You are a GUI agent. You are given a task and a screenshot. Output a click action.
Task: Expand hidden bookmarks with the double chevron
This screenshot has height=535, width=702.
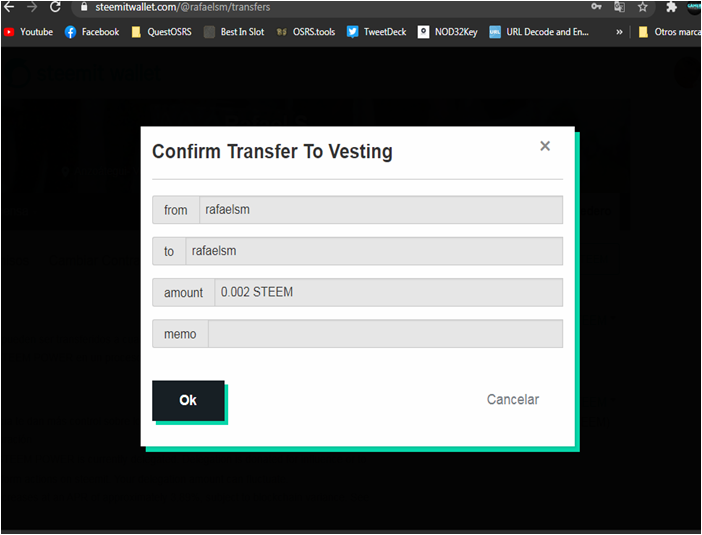pos(619,32)
